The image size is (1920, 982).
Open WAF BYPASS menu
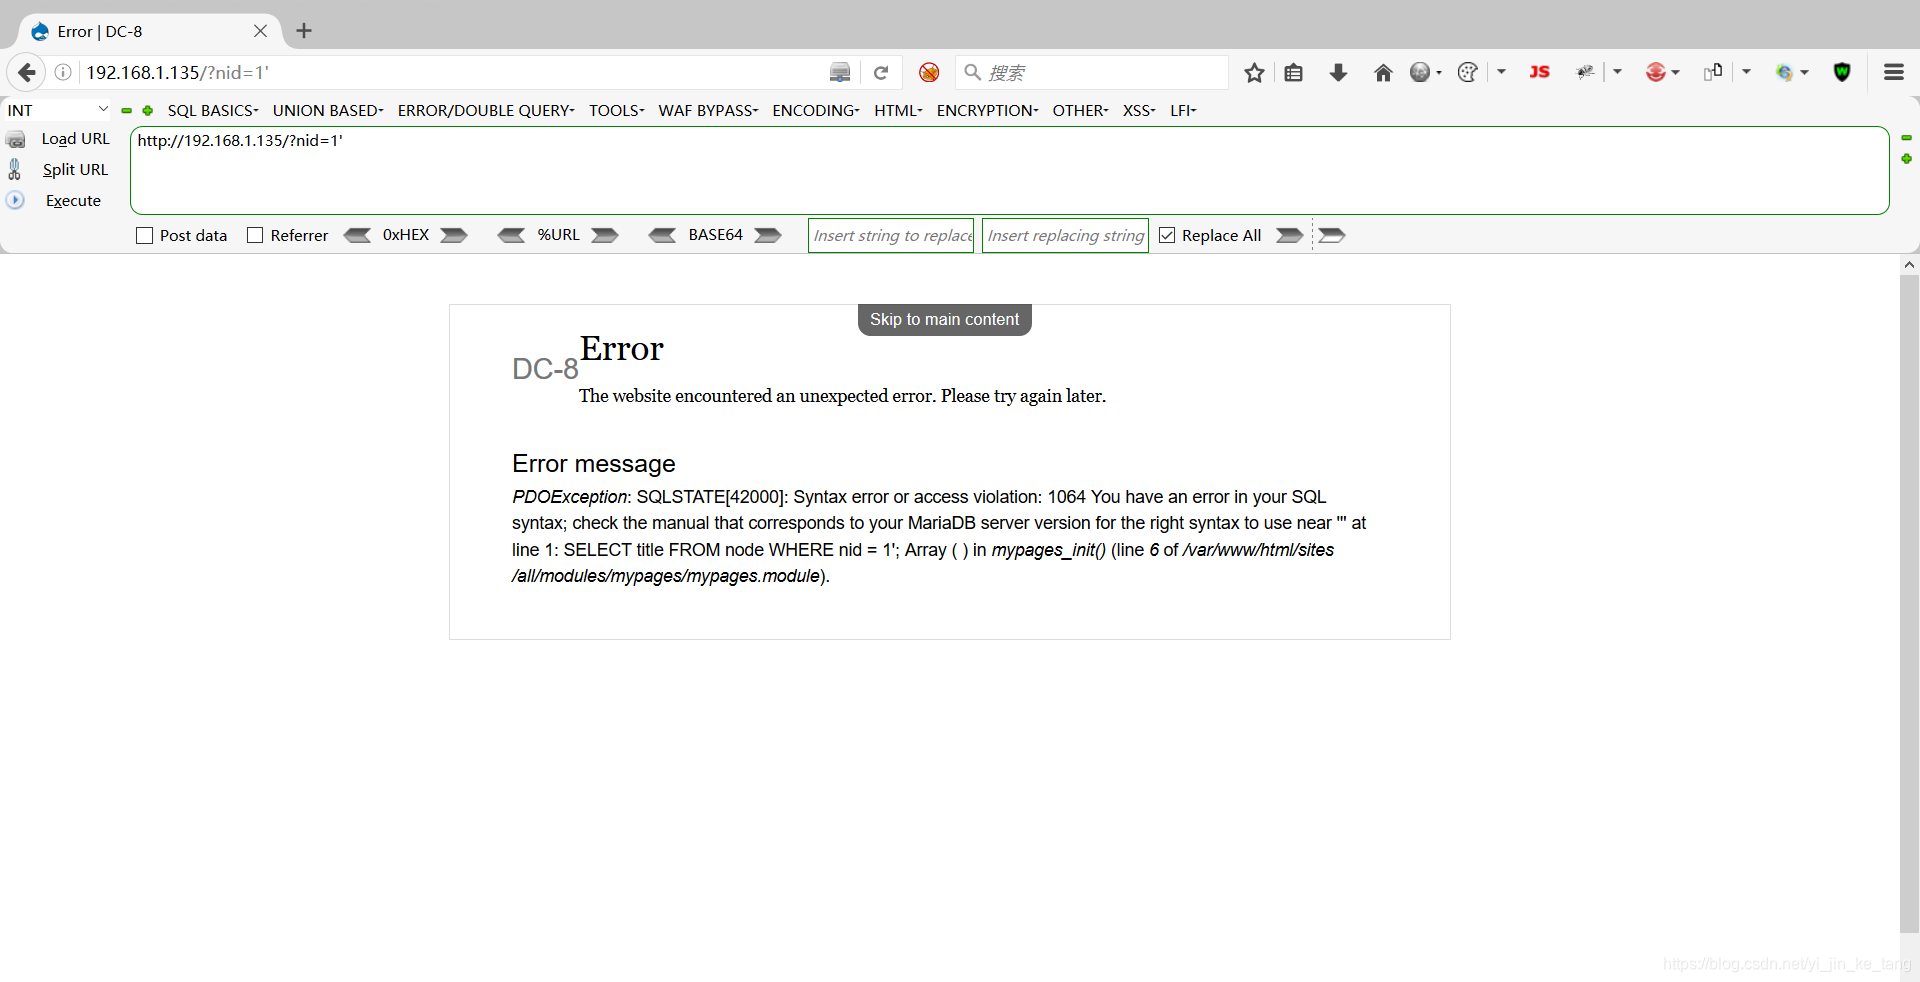click(708, 110)
